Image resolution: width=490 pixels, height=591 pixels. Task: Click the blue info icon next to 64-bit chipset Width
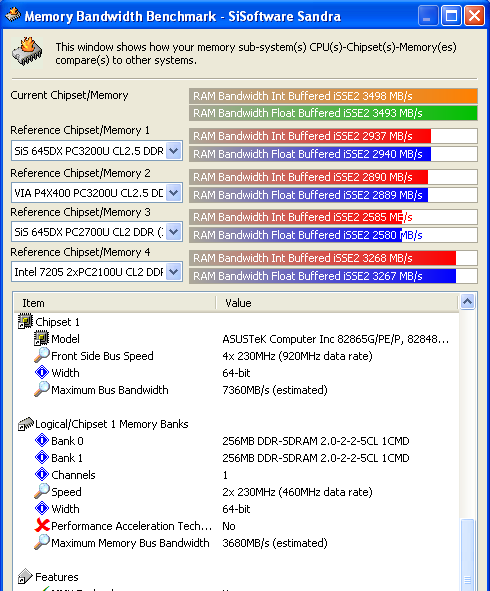41,372
